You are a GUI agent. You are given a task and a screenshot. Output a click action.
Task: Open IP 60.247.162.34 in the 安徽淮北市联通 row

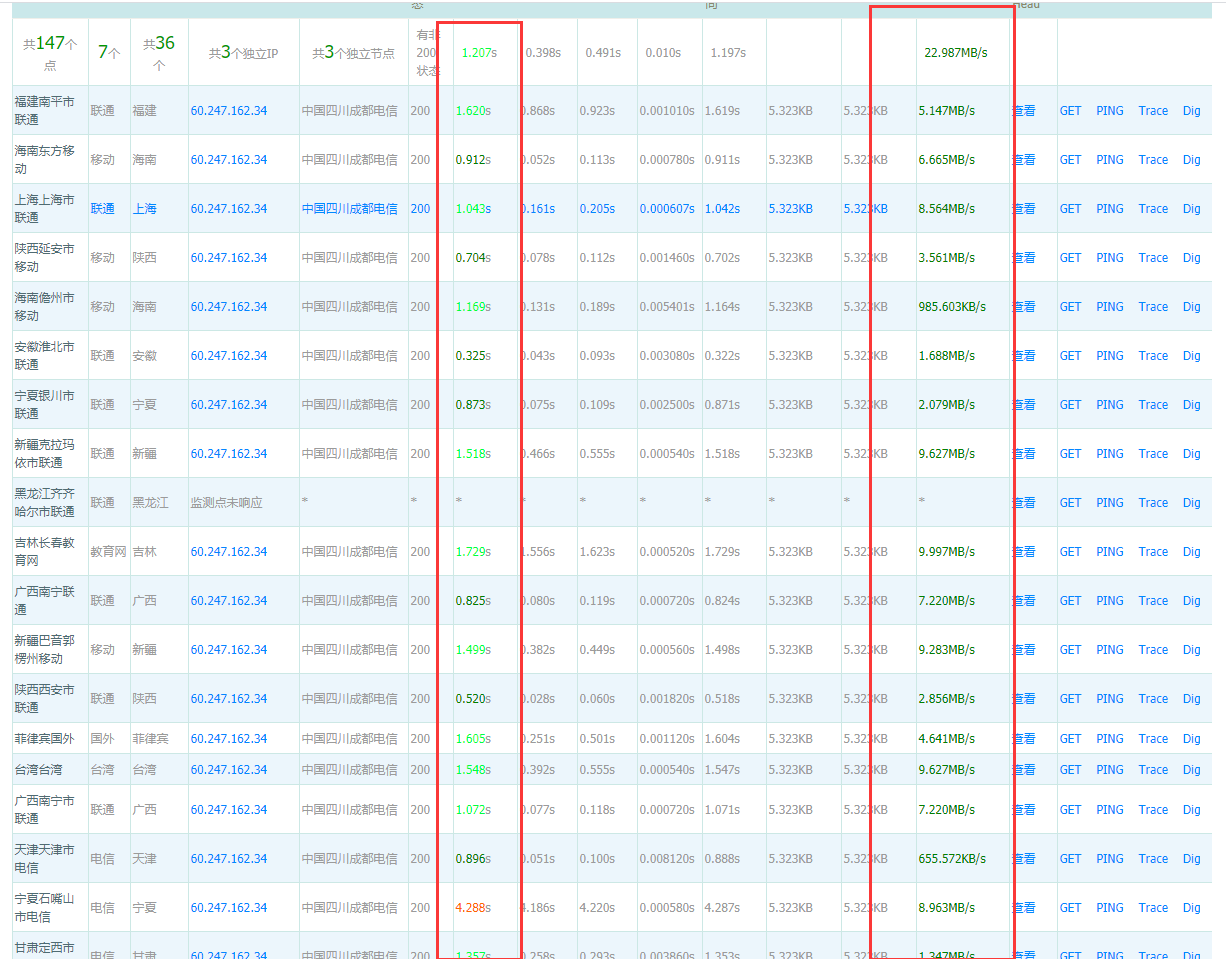229,356
